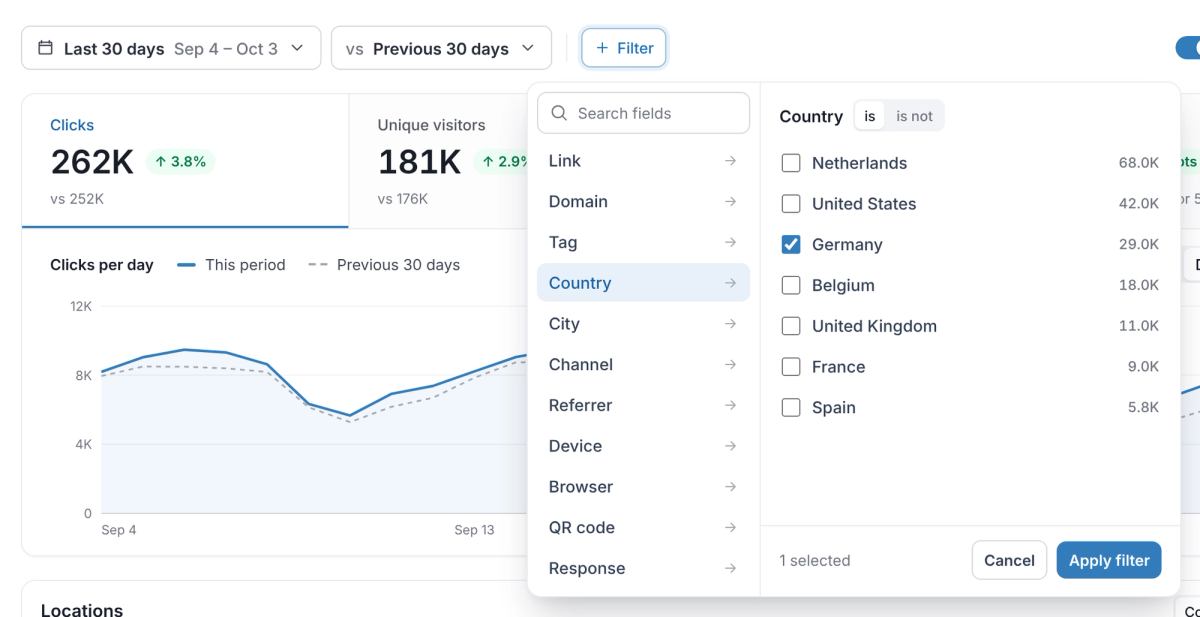Click the Search fields input
The image size is (1200, 617).
[643, 113]
